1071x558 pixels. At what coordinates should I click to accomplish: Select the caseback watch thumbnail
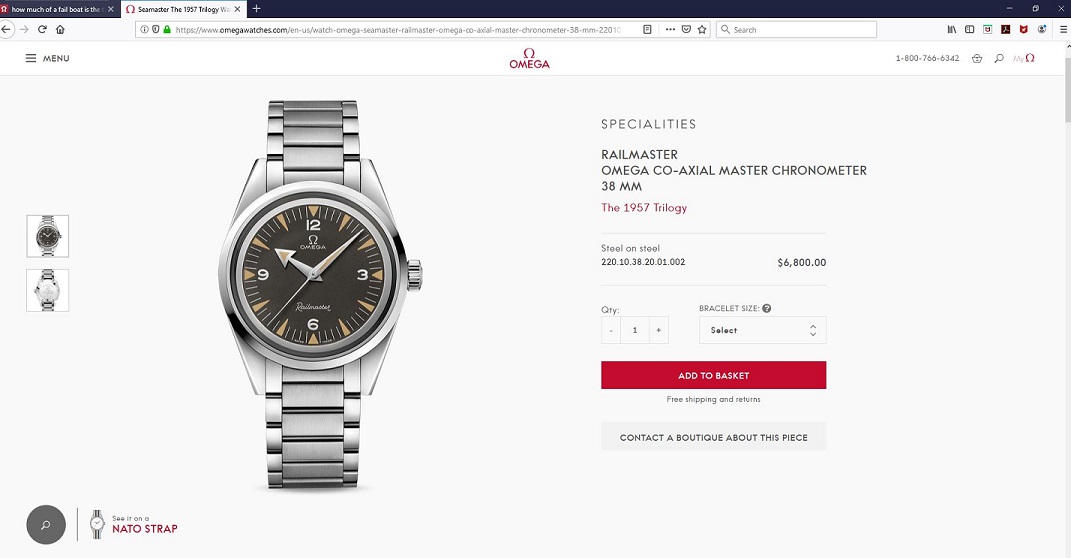click(x=48, y=290)
